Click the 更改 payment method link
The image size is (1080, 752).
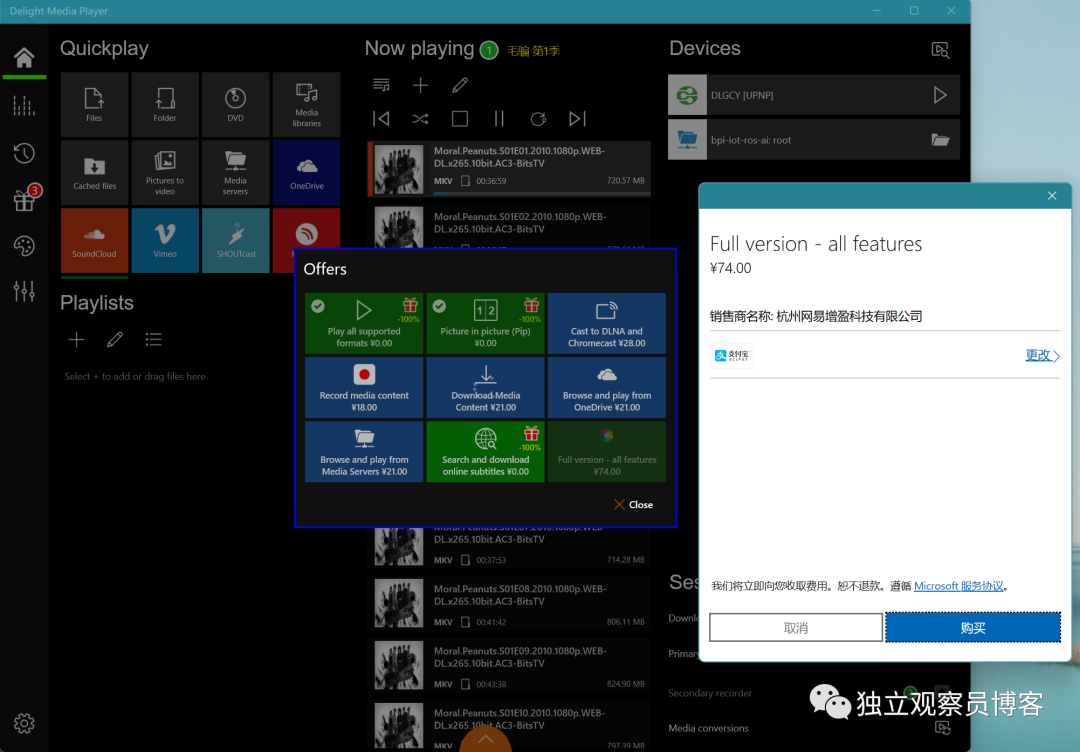1041,355
